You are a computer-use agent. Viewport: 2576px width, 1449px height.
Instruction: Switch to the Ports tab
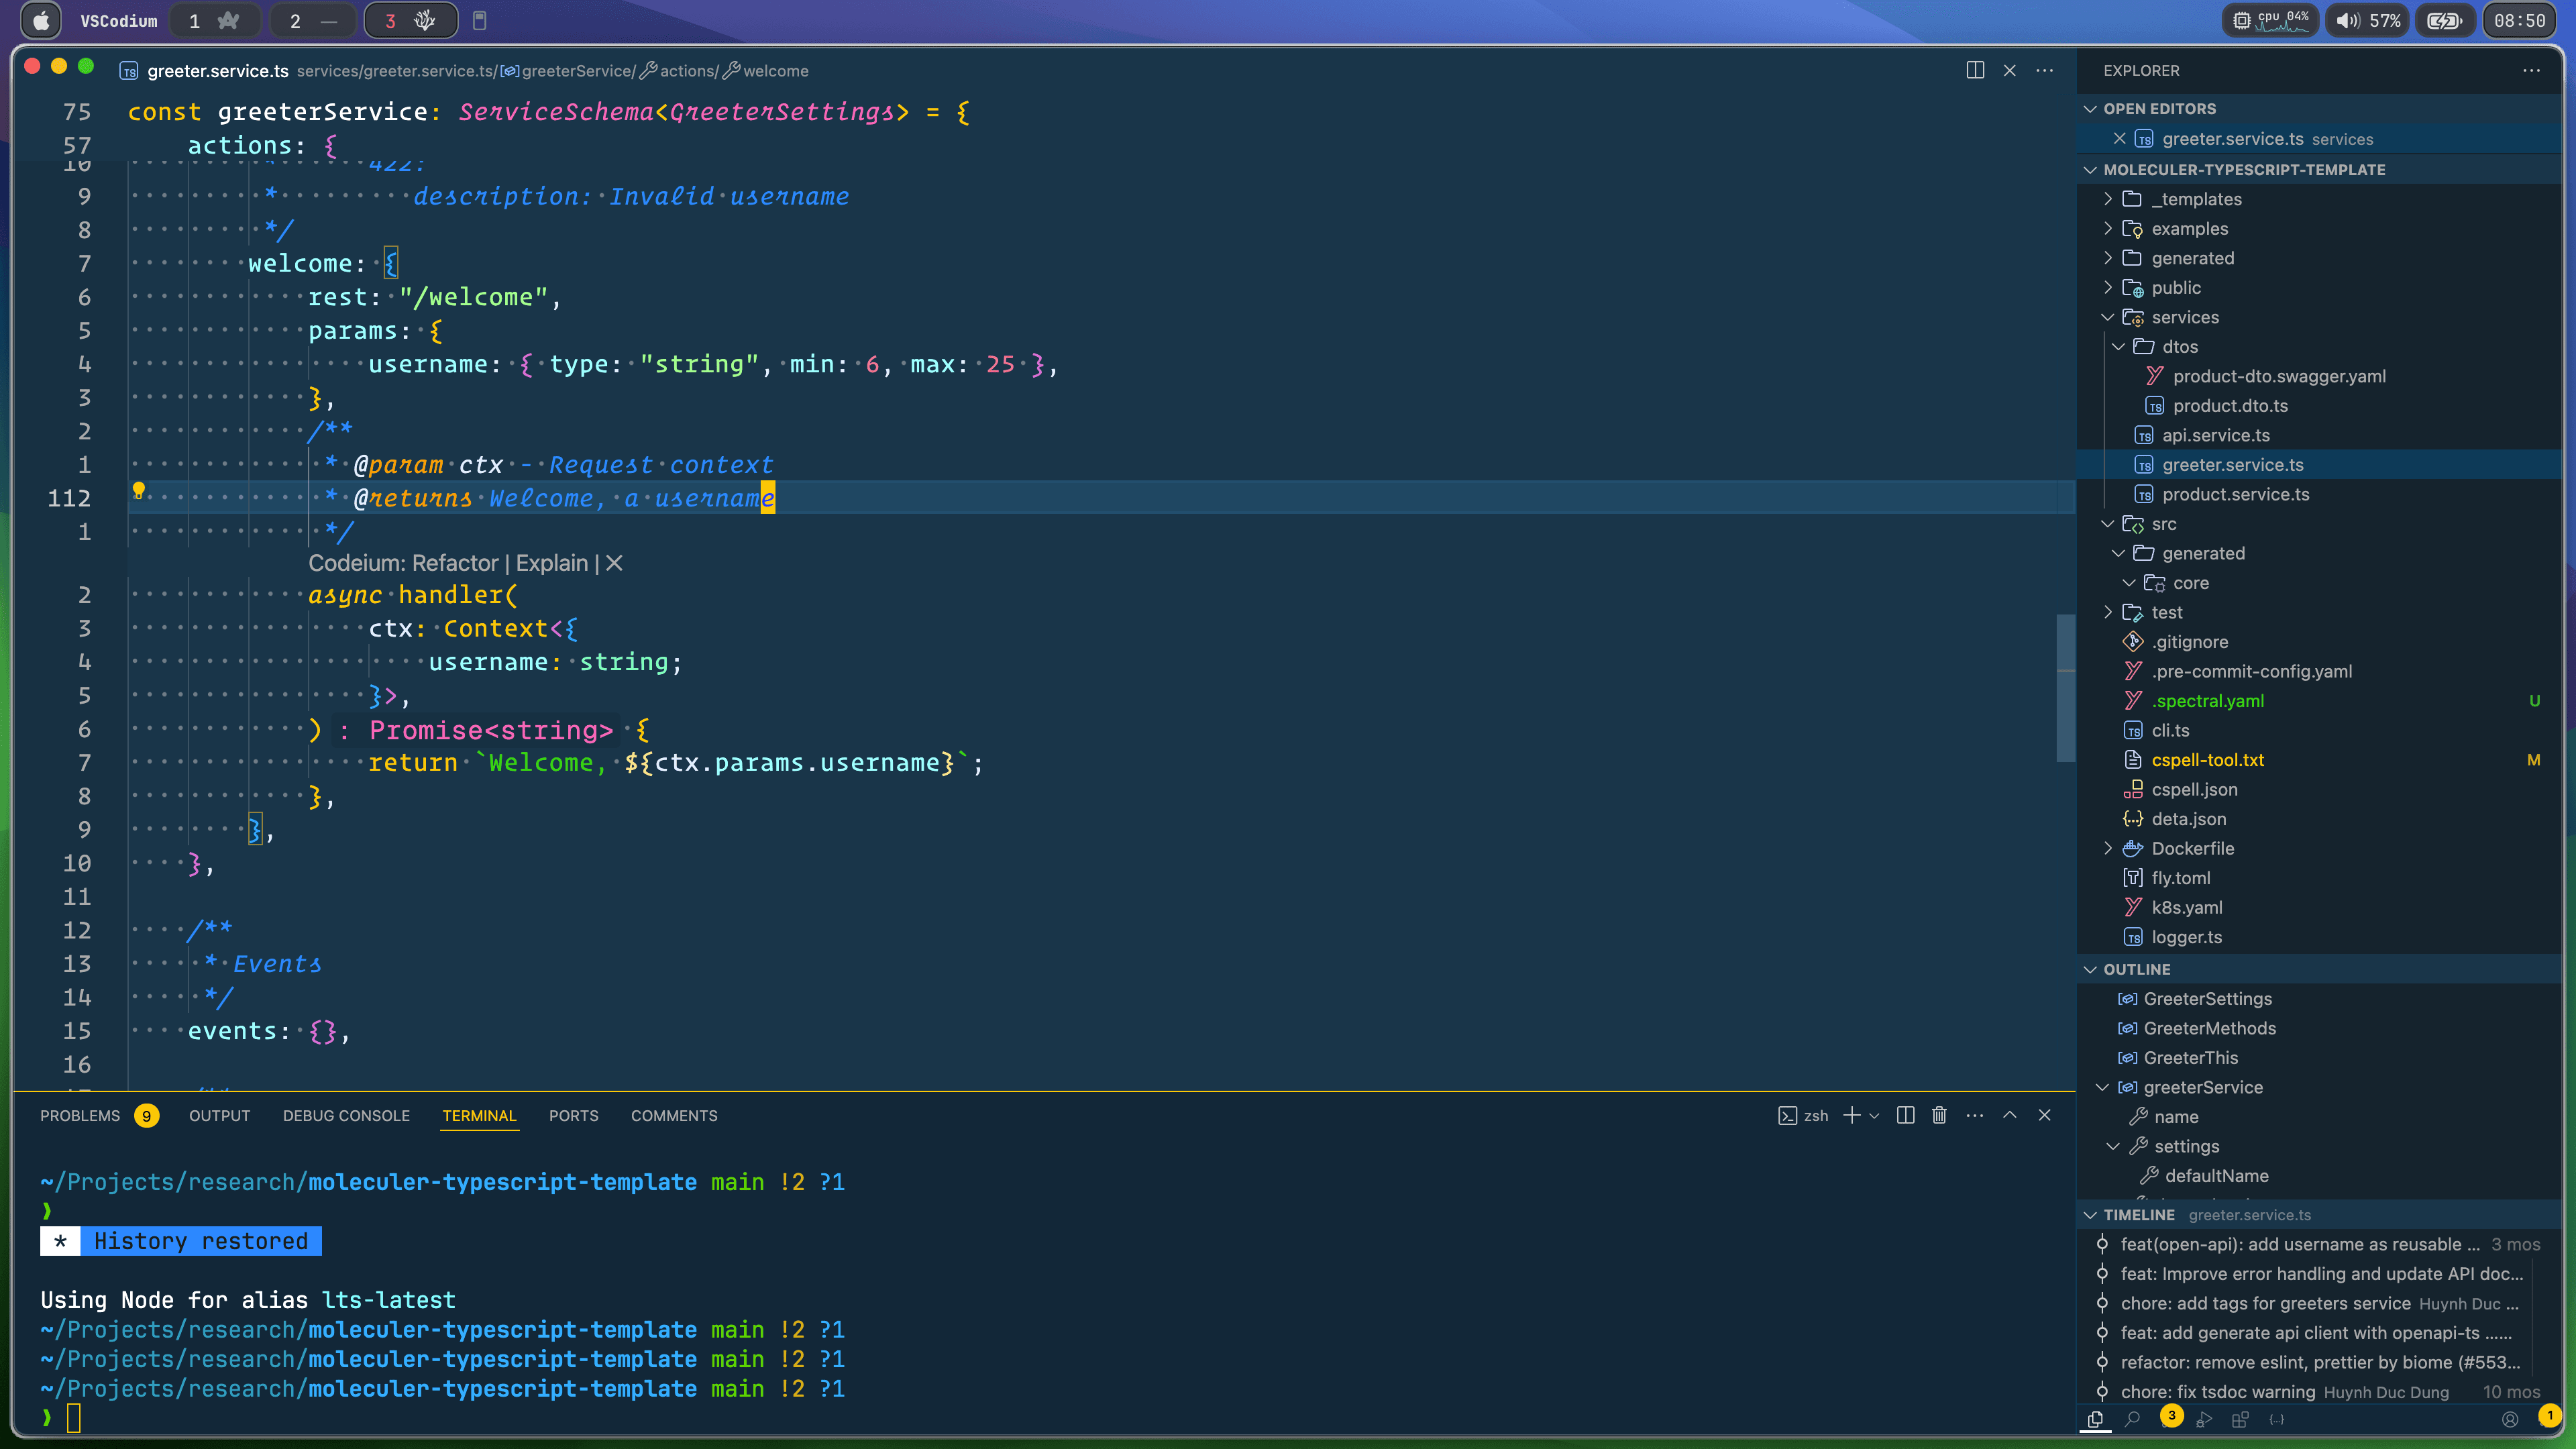573,1115
